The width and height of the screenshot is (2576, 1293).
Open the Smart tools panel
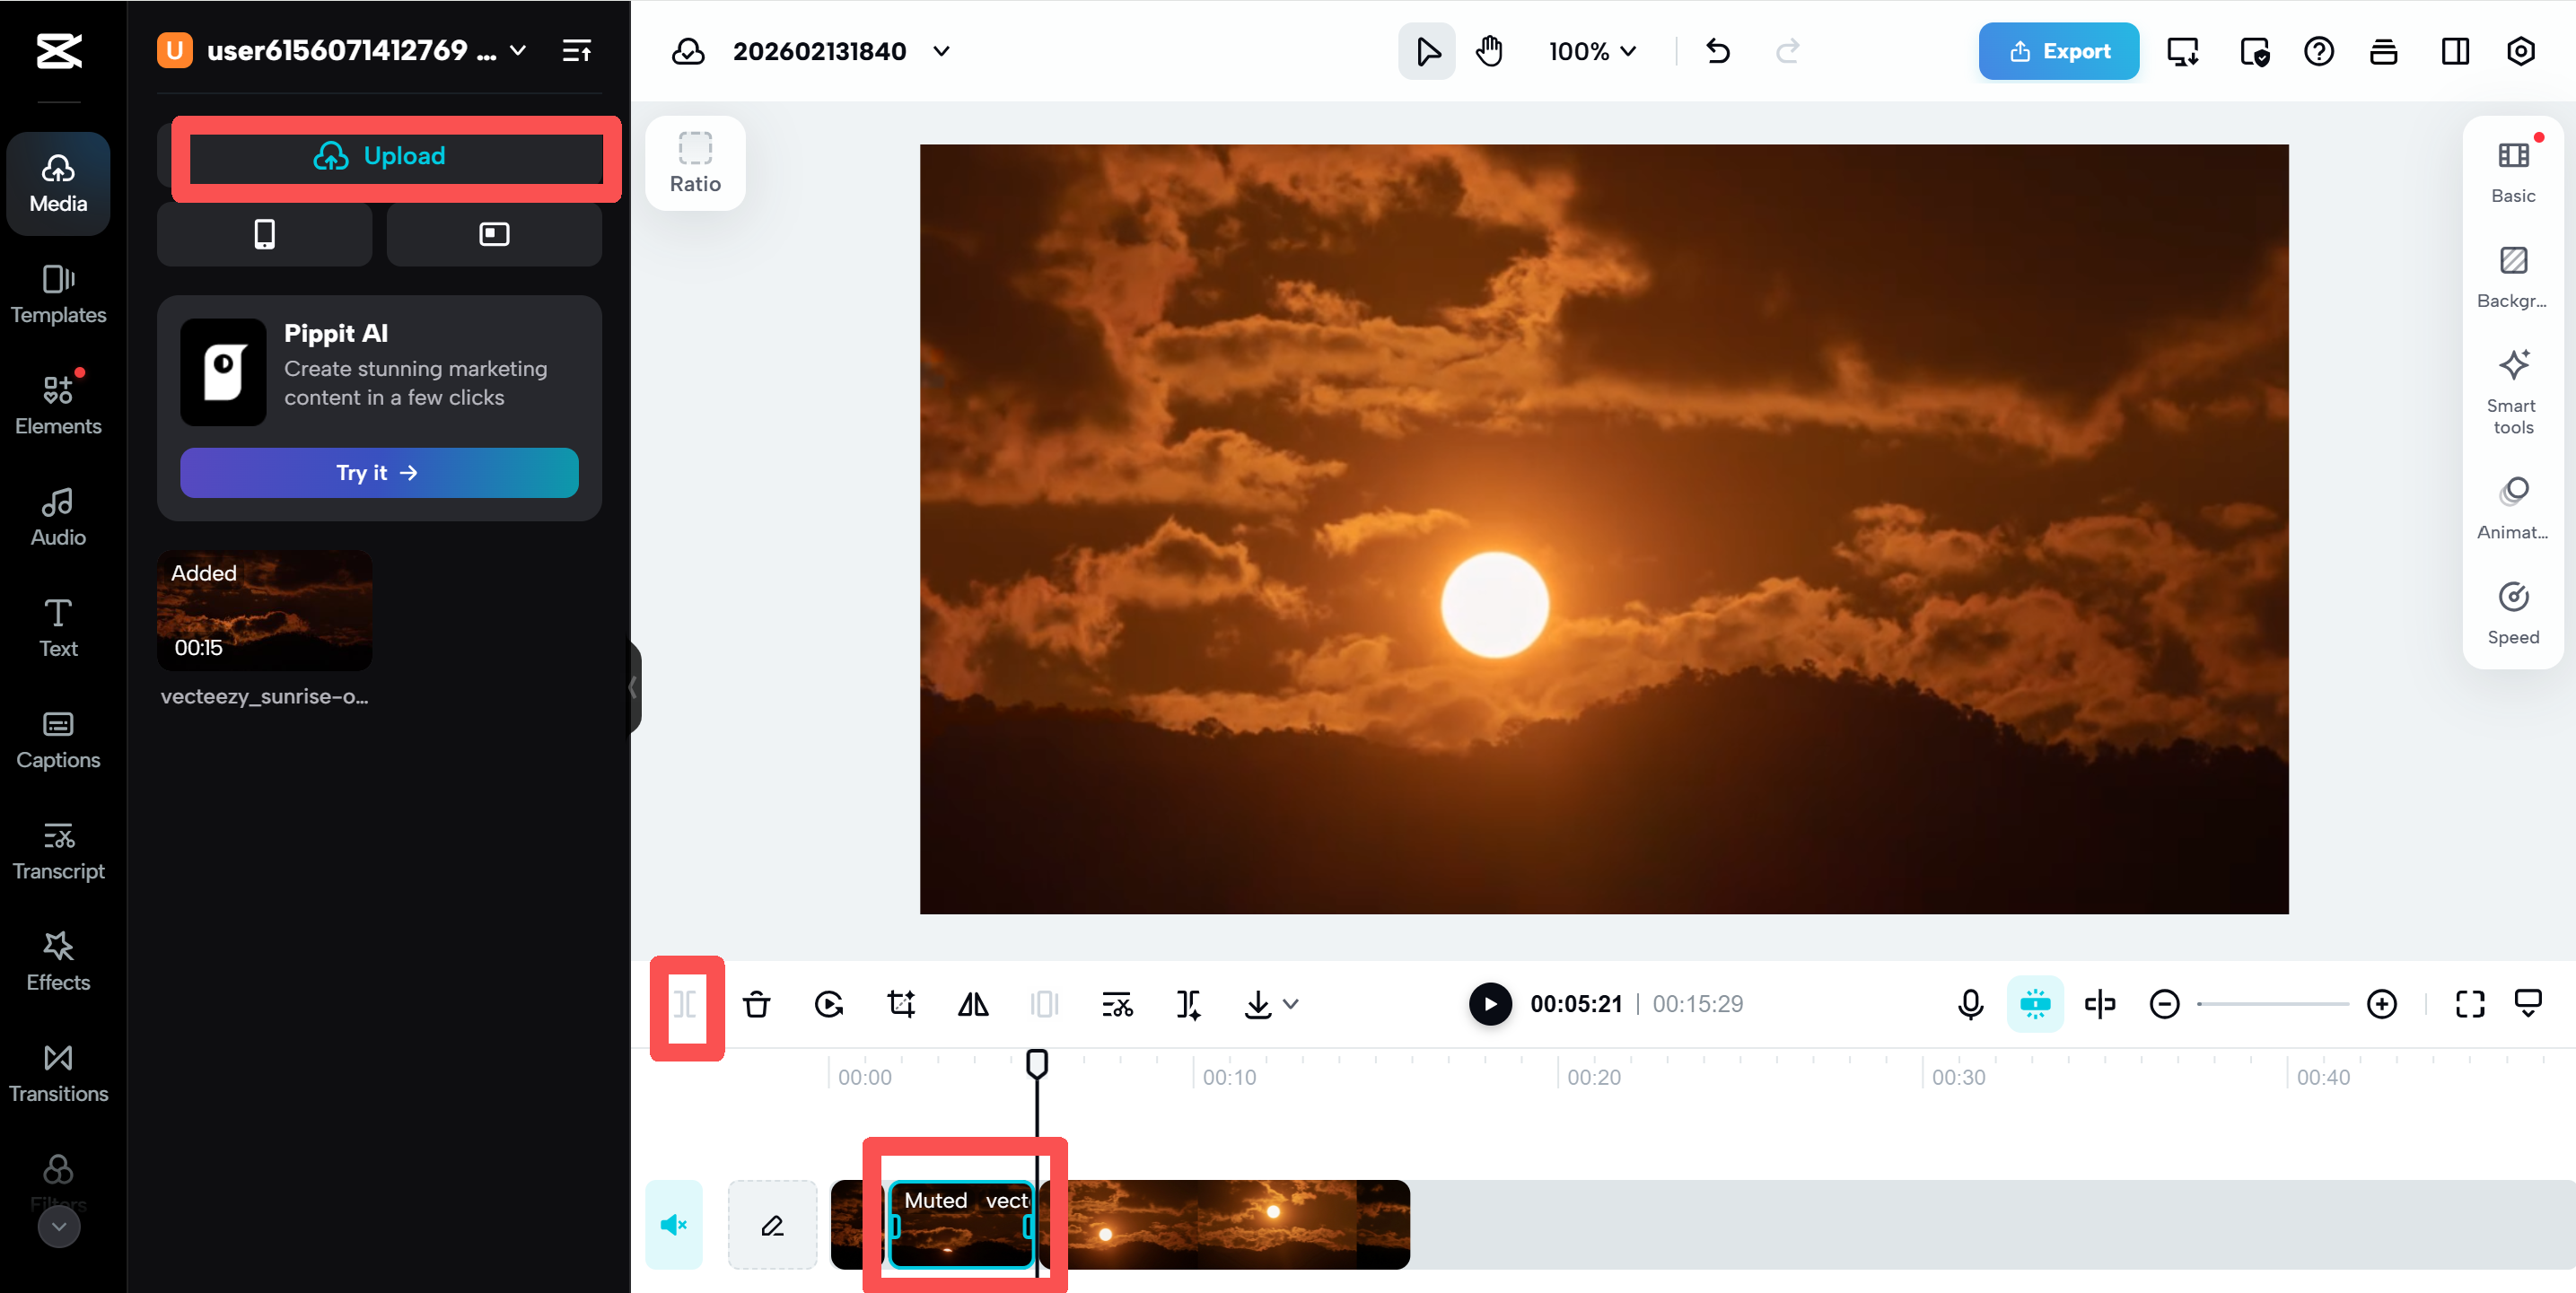tap(2512, 390)
